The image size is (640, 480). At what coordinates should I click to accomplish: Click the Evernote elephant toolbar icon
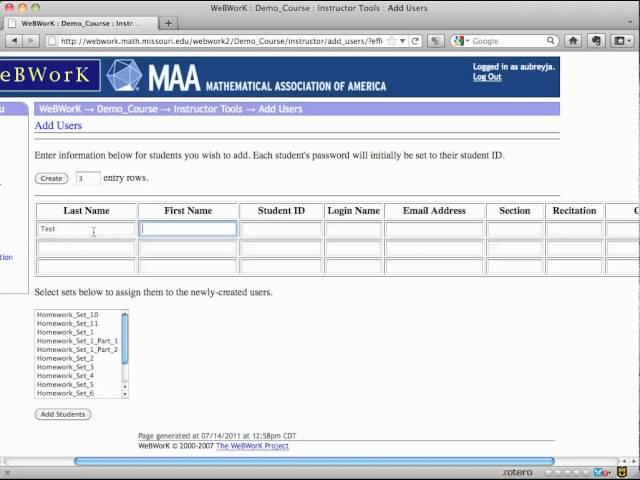tap(596, 41)
